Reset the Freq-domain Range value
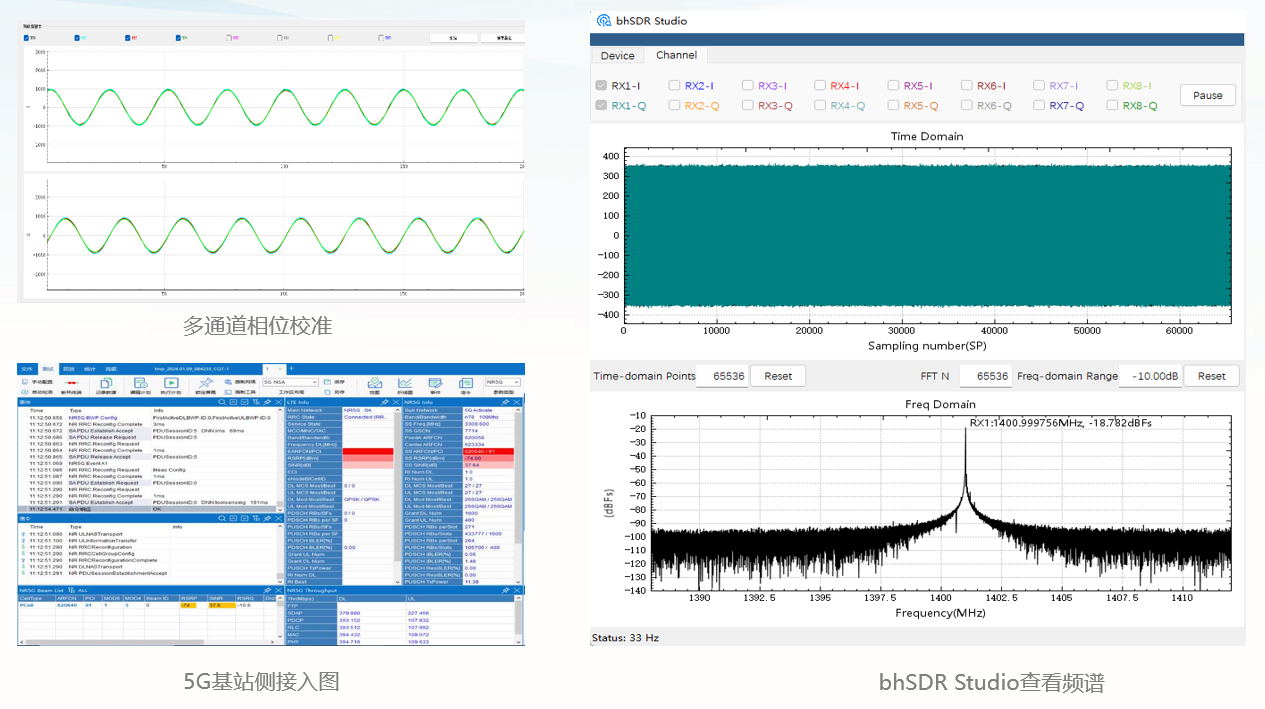The image size is (1265, 709). click(x=1211, y=376)
